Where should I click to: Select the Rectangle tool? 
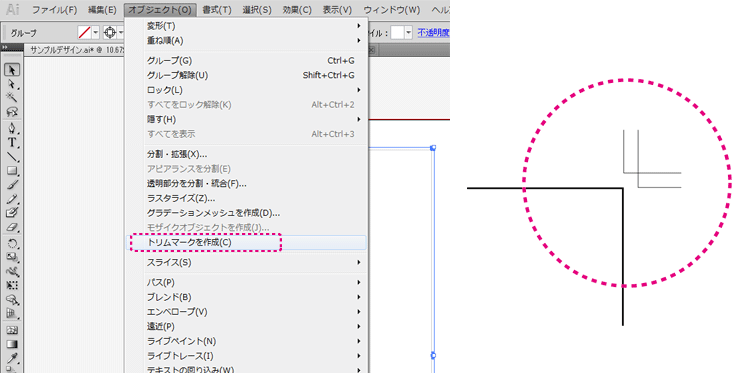pyautogui.click(x=12, y=170)
